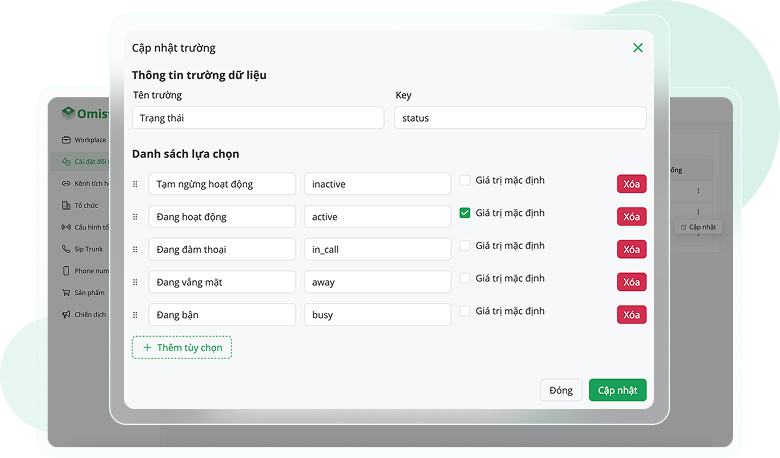Click the Workplace briefcase icon in sidebar
This screenshot has height=458, width=780.
[67, 140]
